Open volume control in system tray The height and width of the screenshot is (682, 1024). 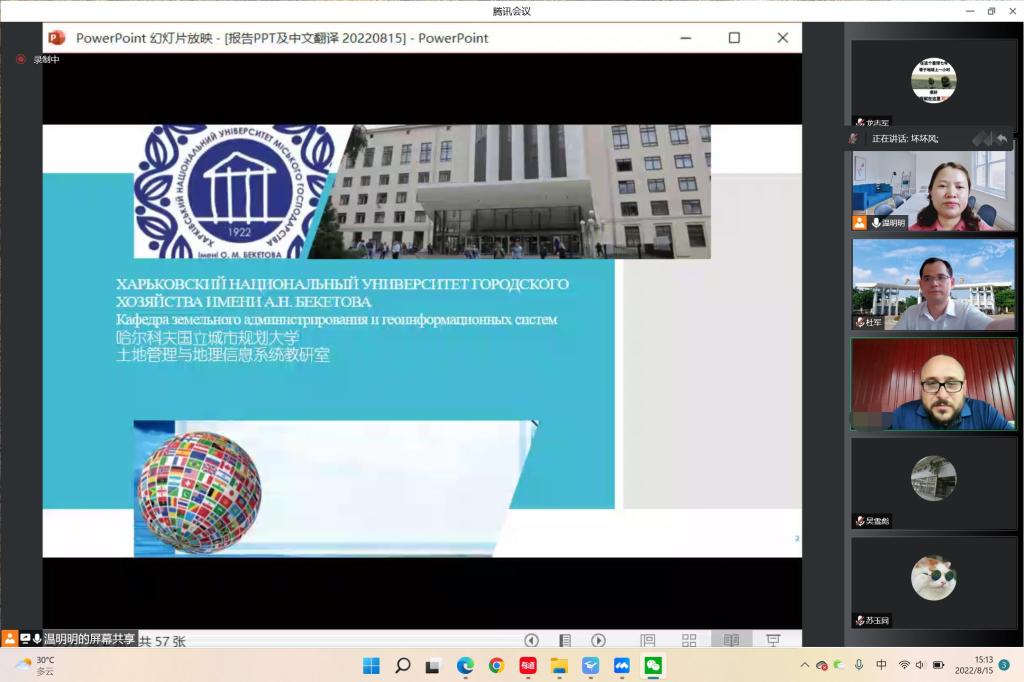(920, 665)
